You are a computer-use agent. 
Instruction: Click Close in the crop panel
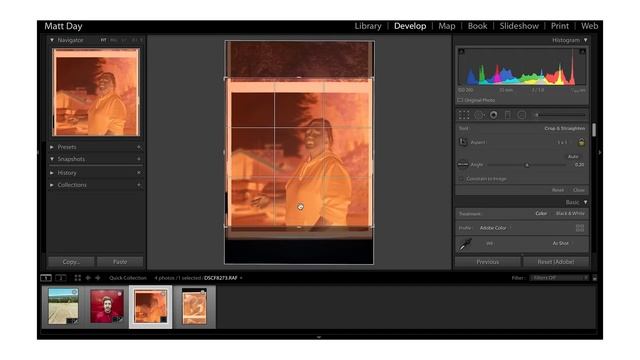[578, 190]
